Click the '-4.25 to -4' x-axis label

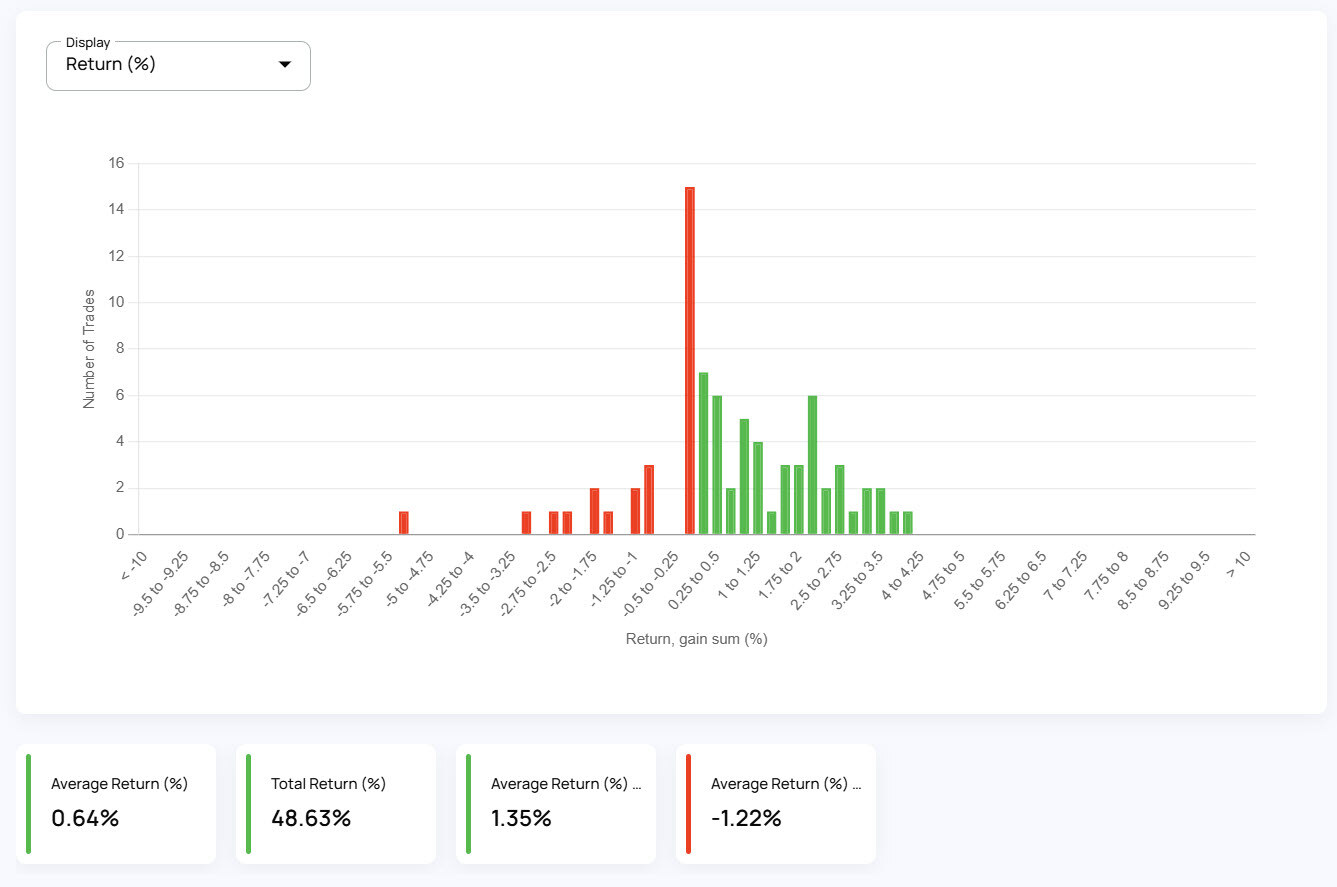tap(450, 581)
